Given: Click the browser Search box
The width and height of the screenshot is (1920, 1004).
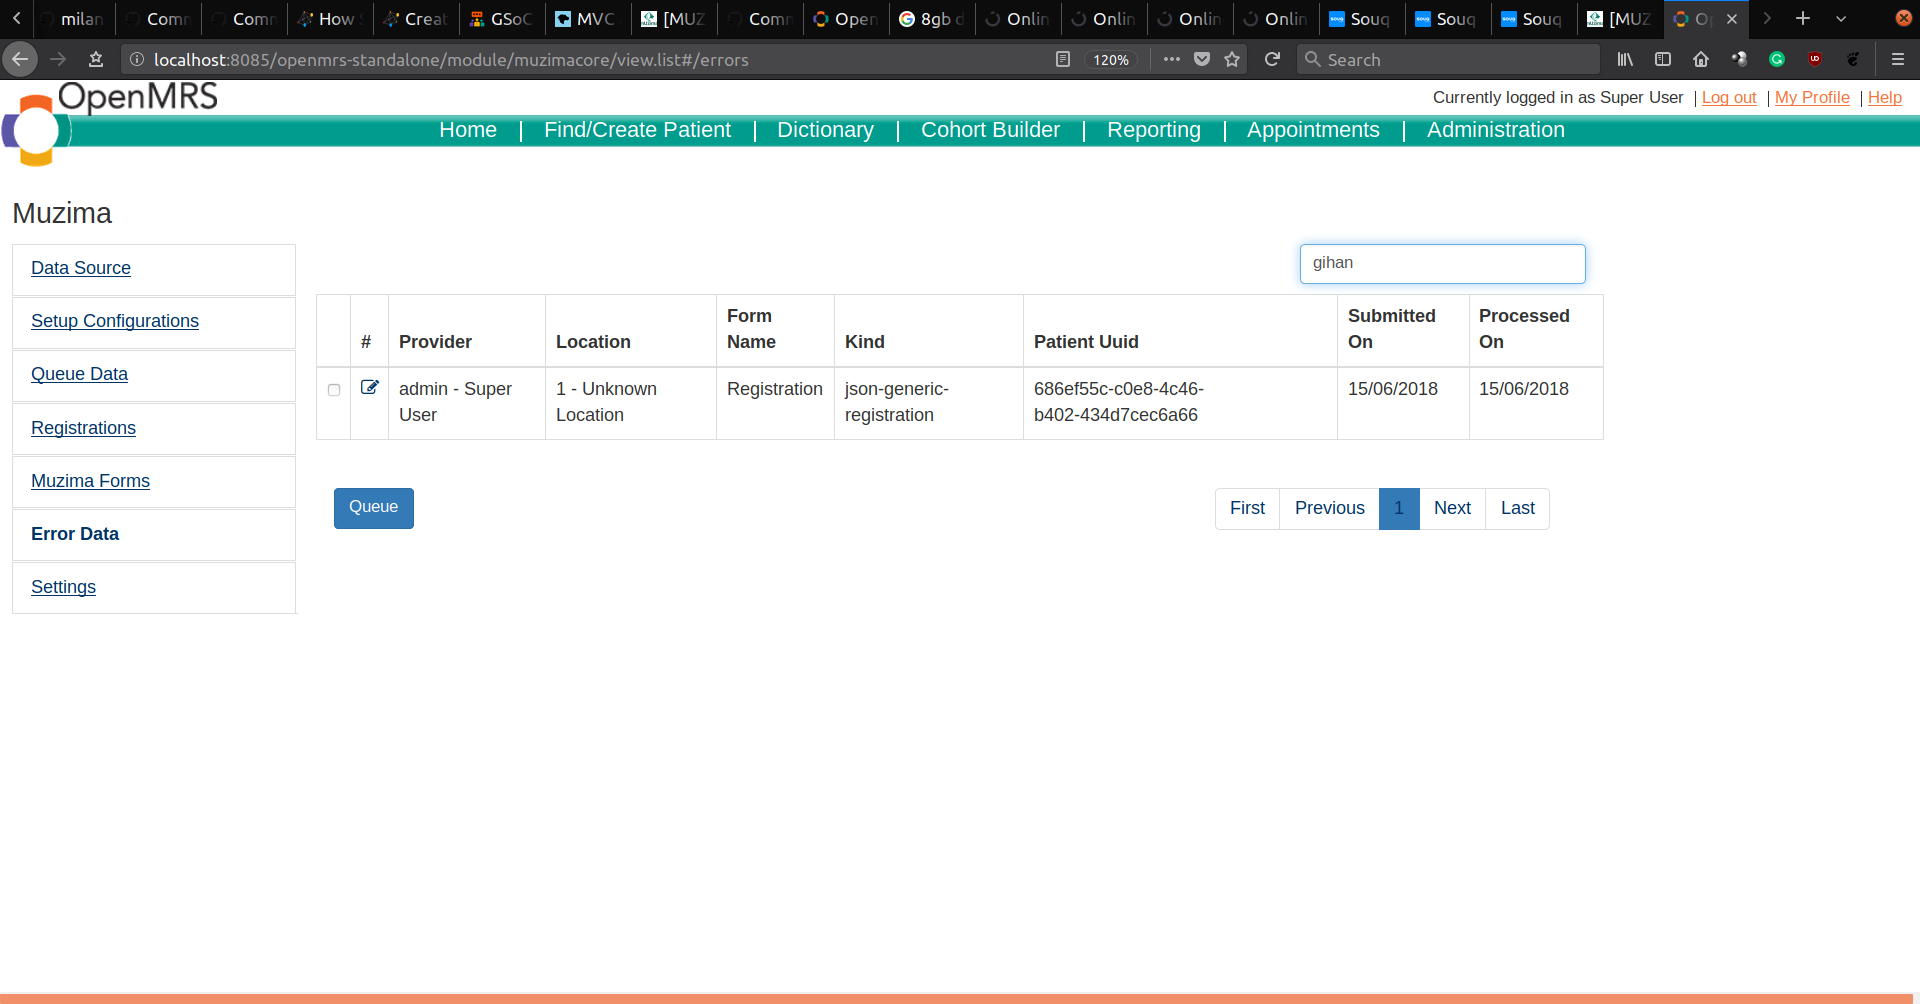Looking at the screenshot, I should coord(1447,59).
